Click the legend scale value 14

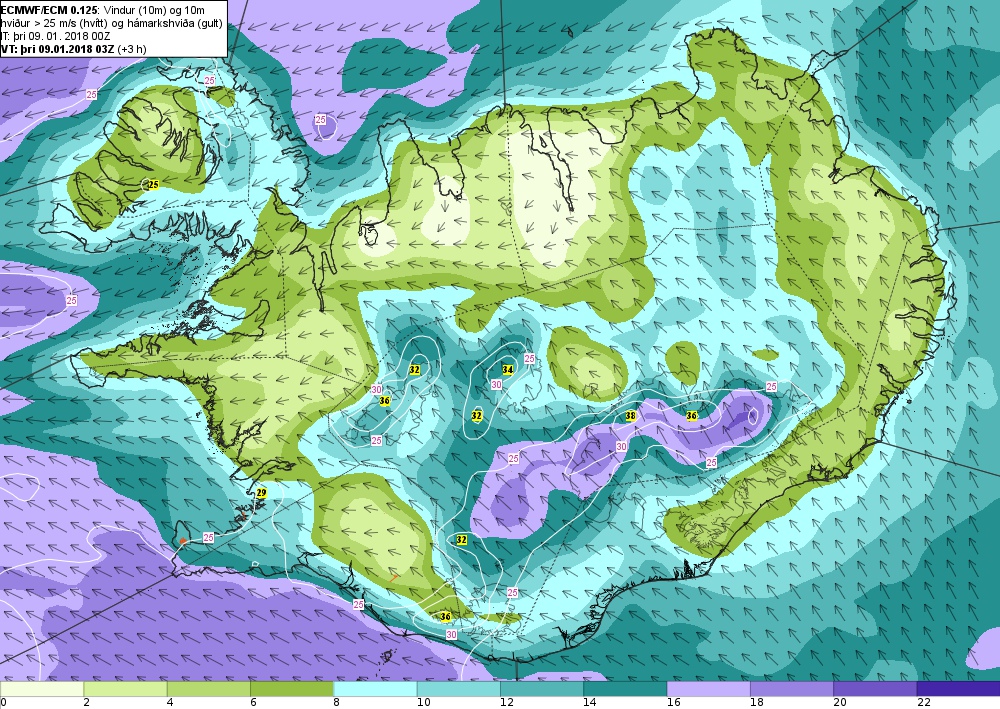click(x=590, y=703)
